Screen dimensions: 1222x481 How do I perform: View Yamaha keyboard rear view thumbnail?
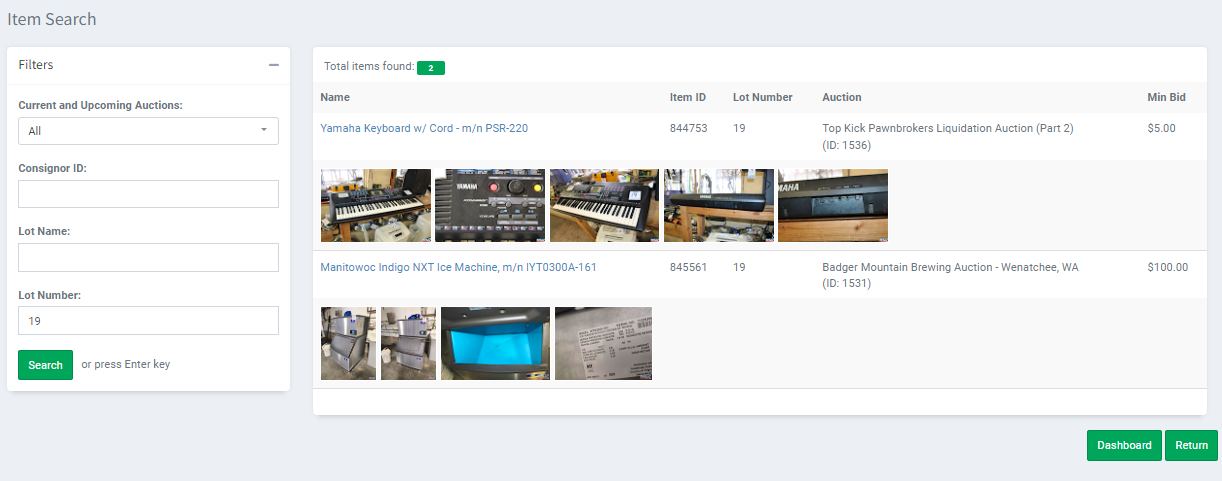833,205
